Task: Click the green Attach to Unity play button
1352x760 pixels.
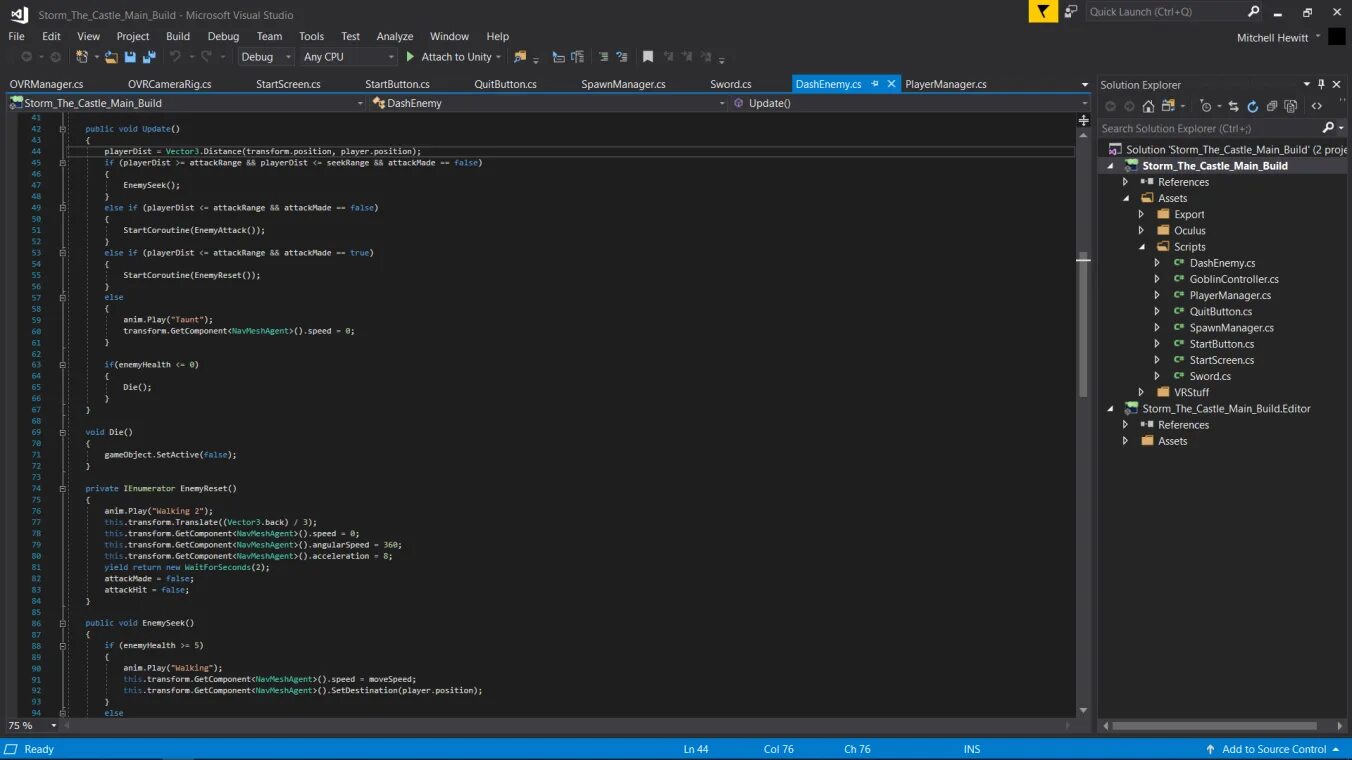Action: 410,57
